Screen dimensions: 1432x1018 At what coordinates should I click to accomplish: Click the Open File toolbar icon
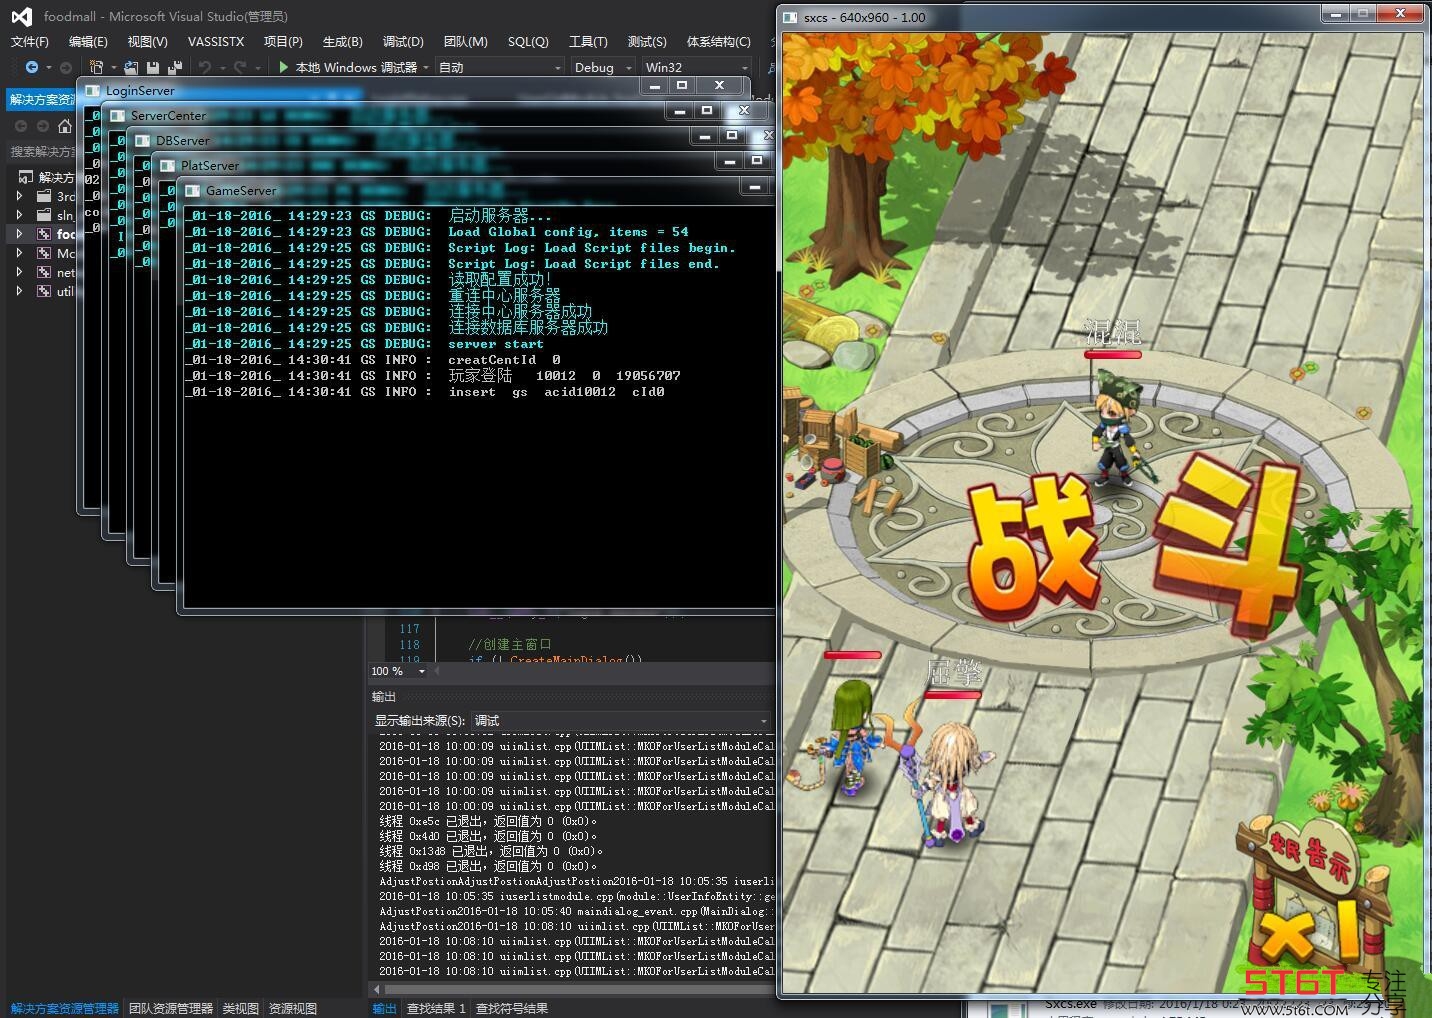tap(131, 67)
